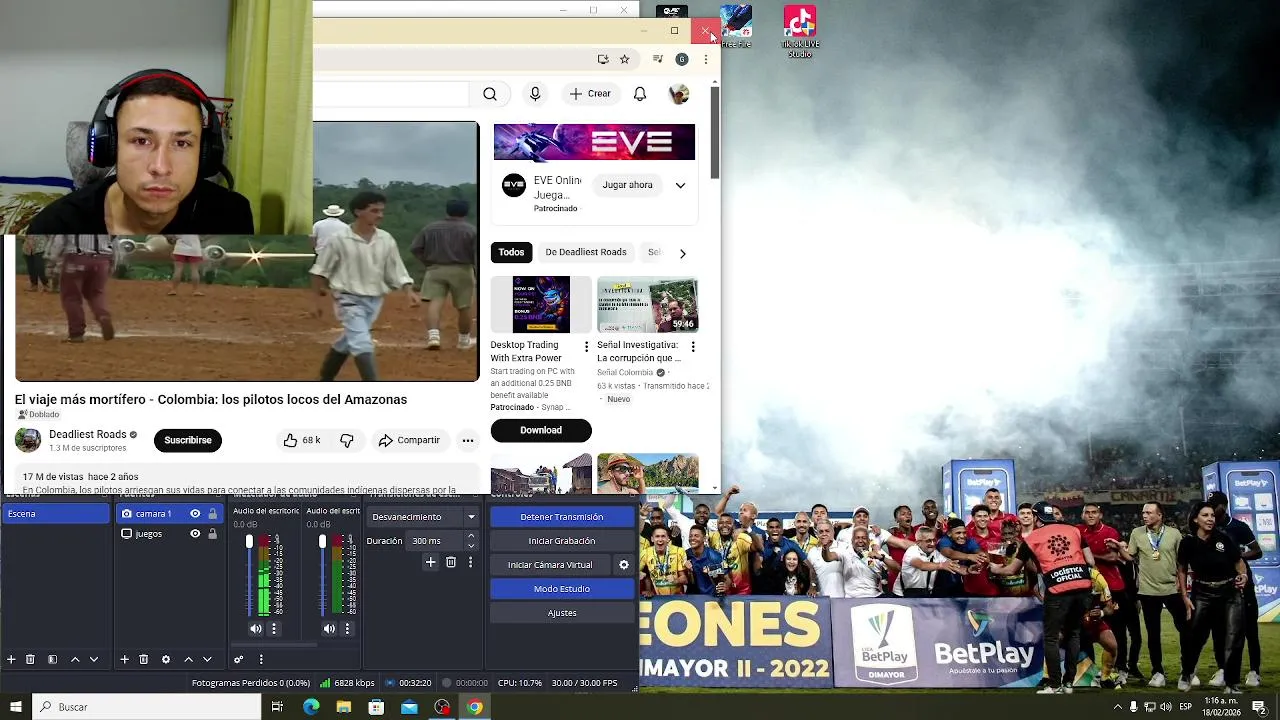Remove the selected OBS scene
Viewport: 1280px width, 720px height.
[x=30, y=659]
